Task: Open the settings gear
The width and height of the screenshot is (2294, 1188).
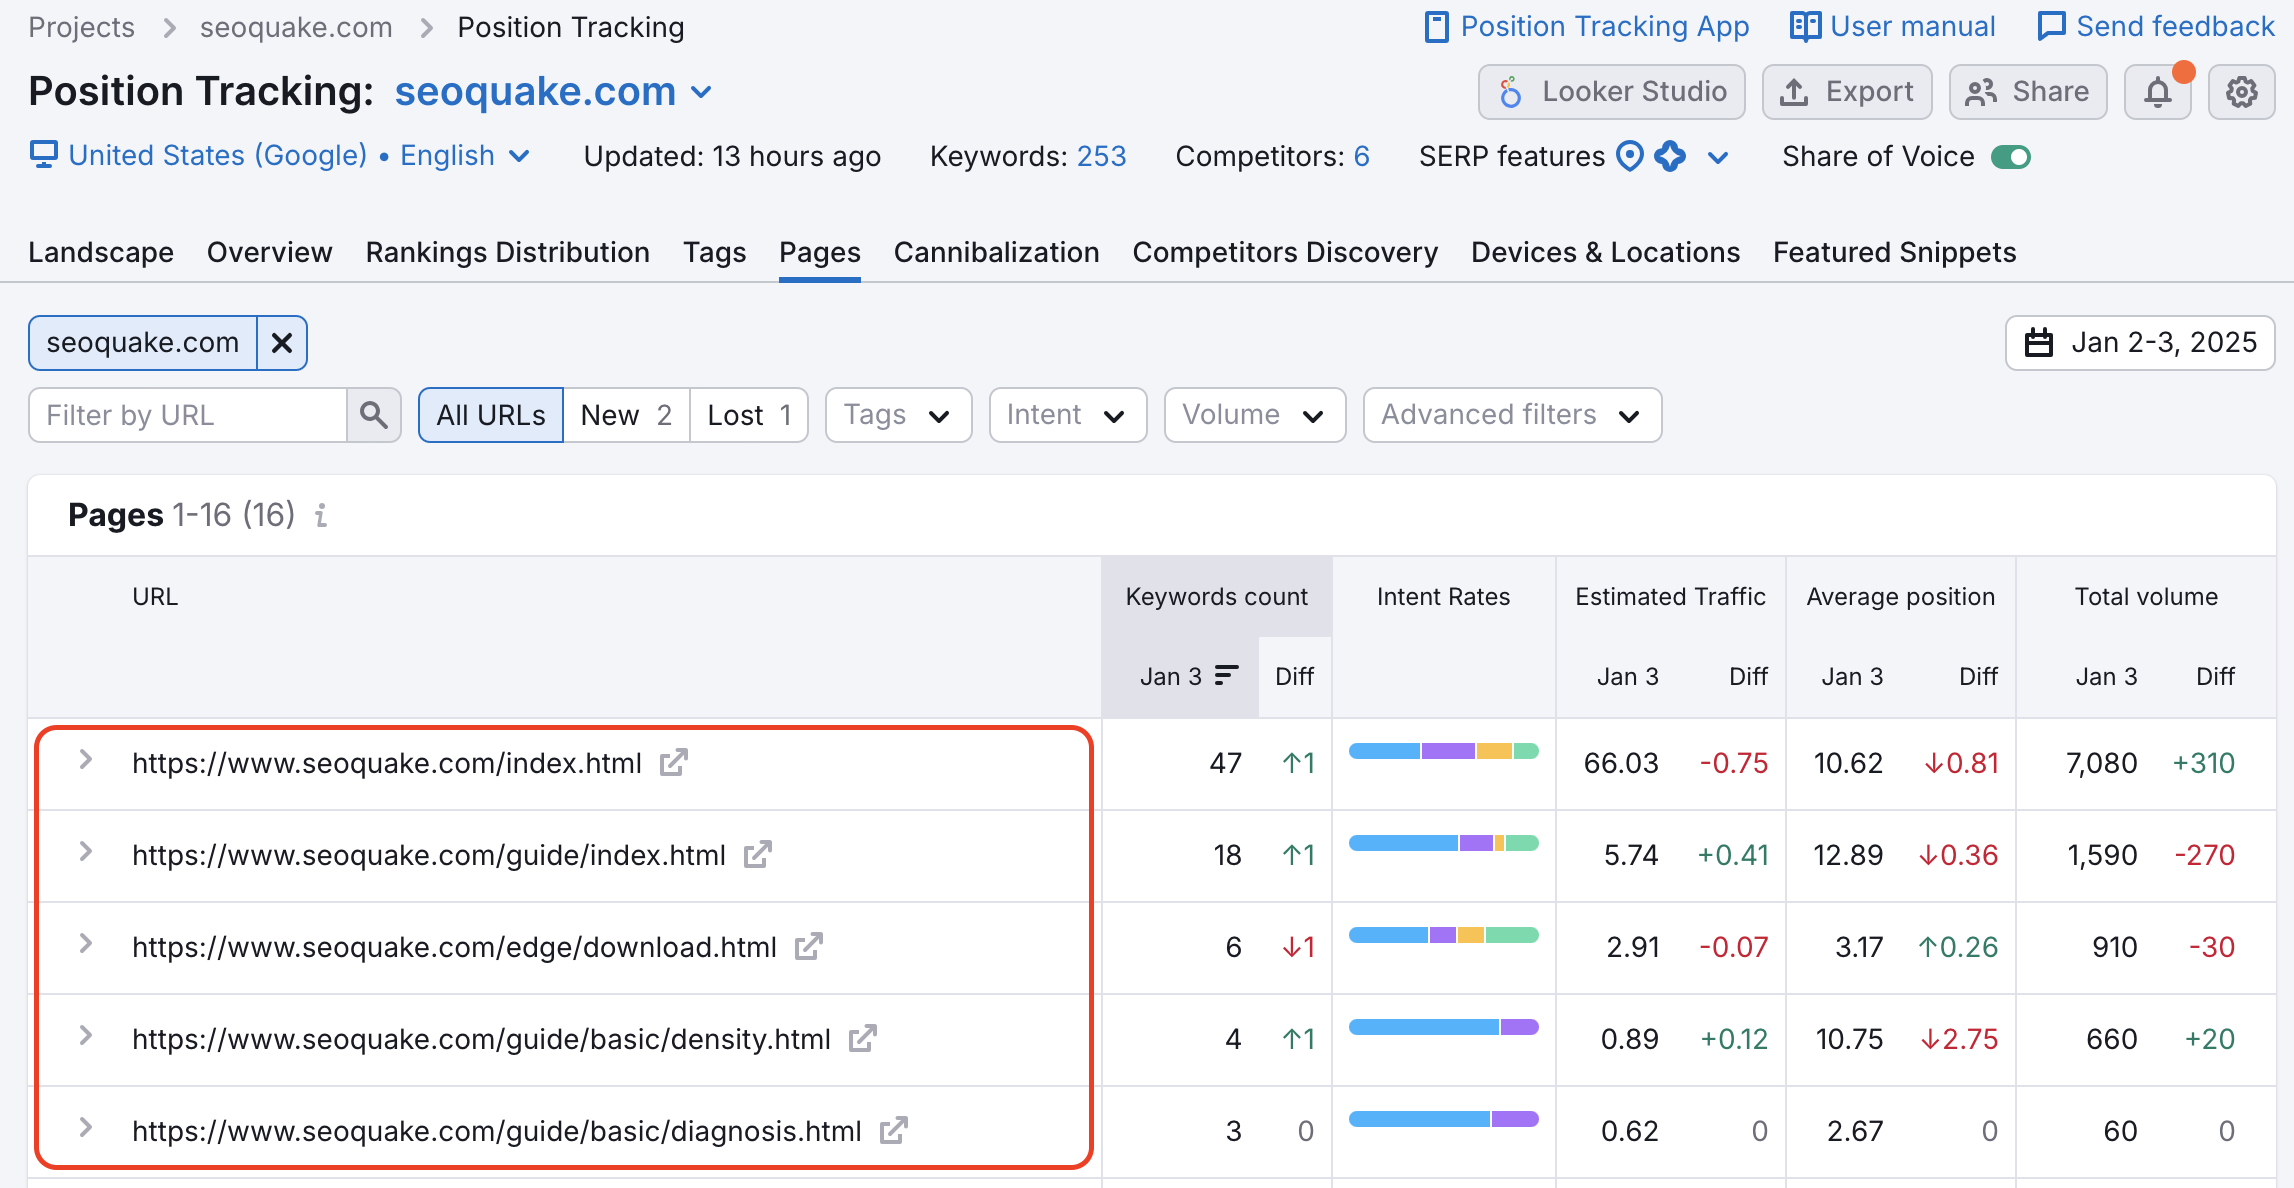Action: tap(2242, 91)
